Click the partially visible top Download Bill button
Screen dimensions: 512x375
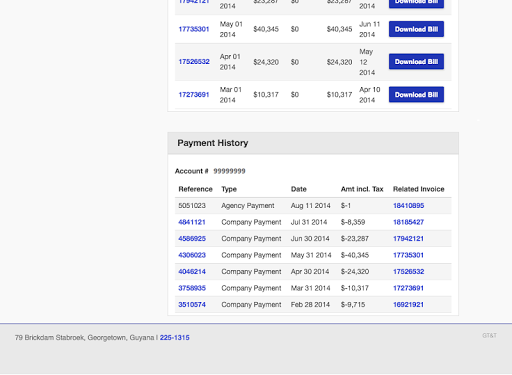[416, 3]
